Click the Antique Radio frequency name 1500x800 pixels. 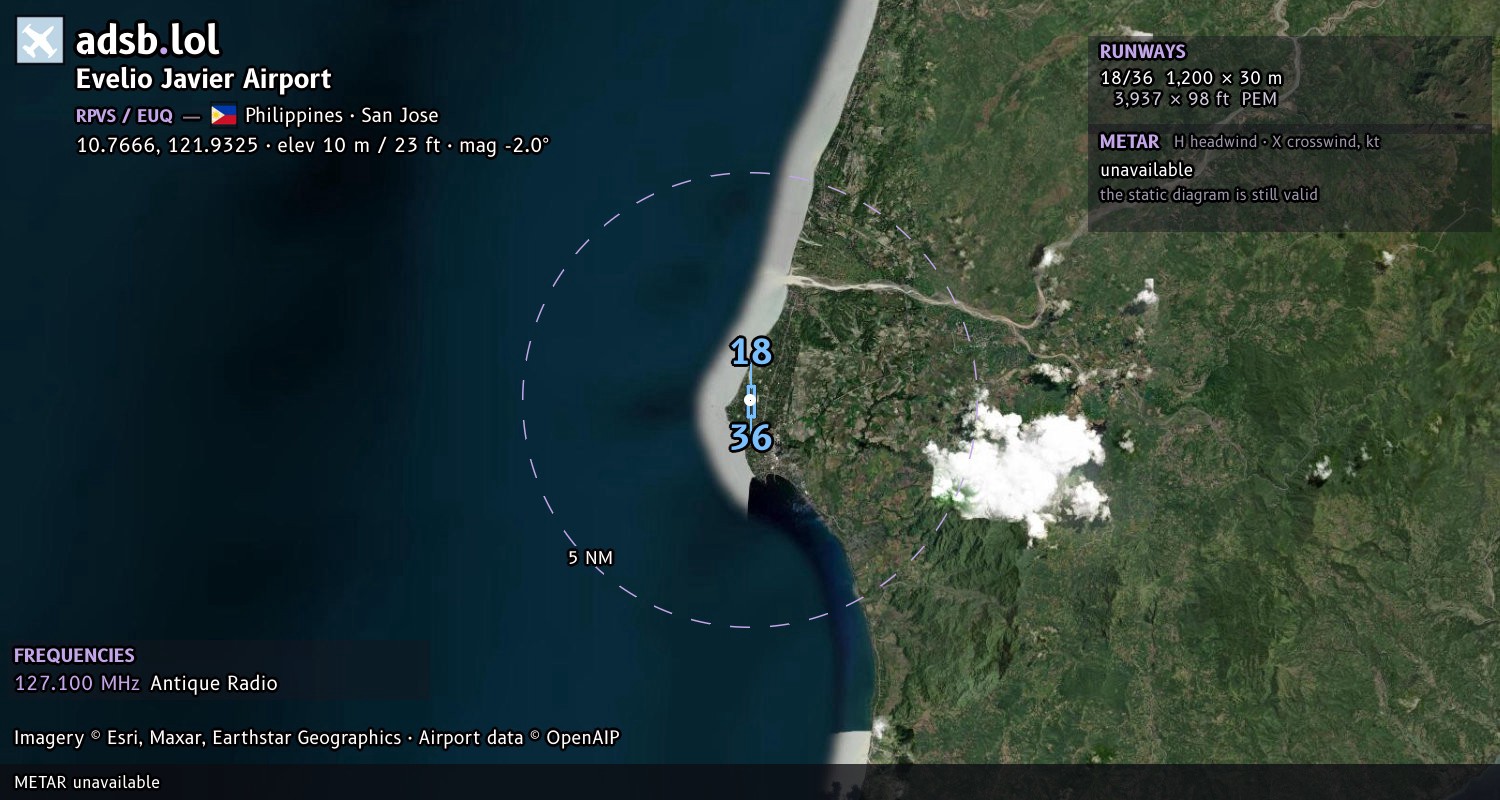[214, 684]
